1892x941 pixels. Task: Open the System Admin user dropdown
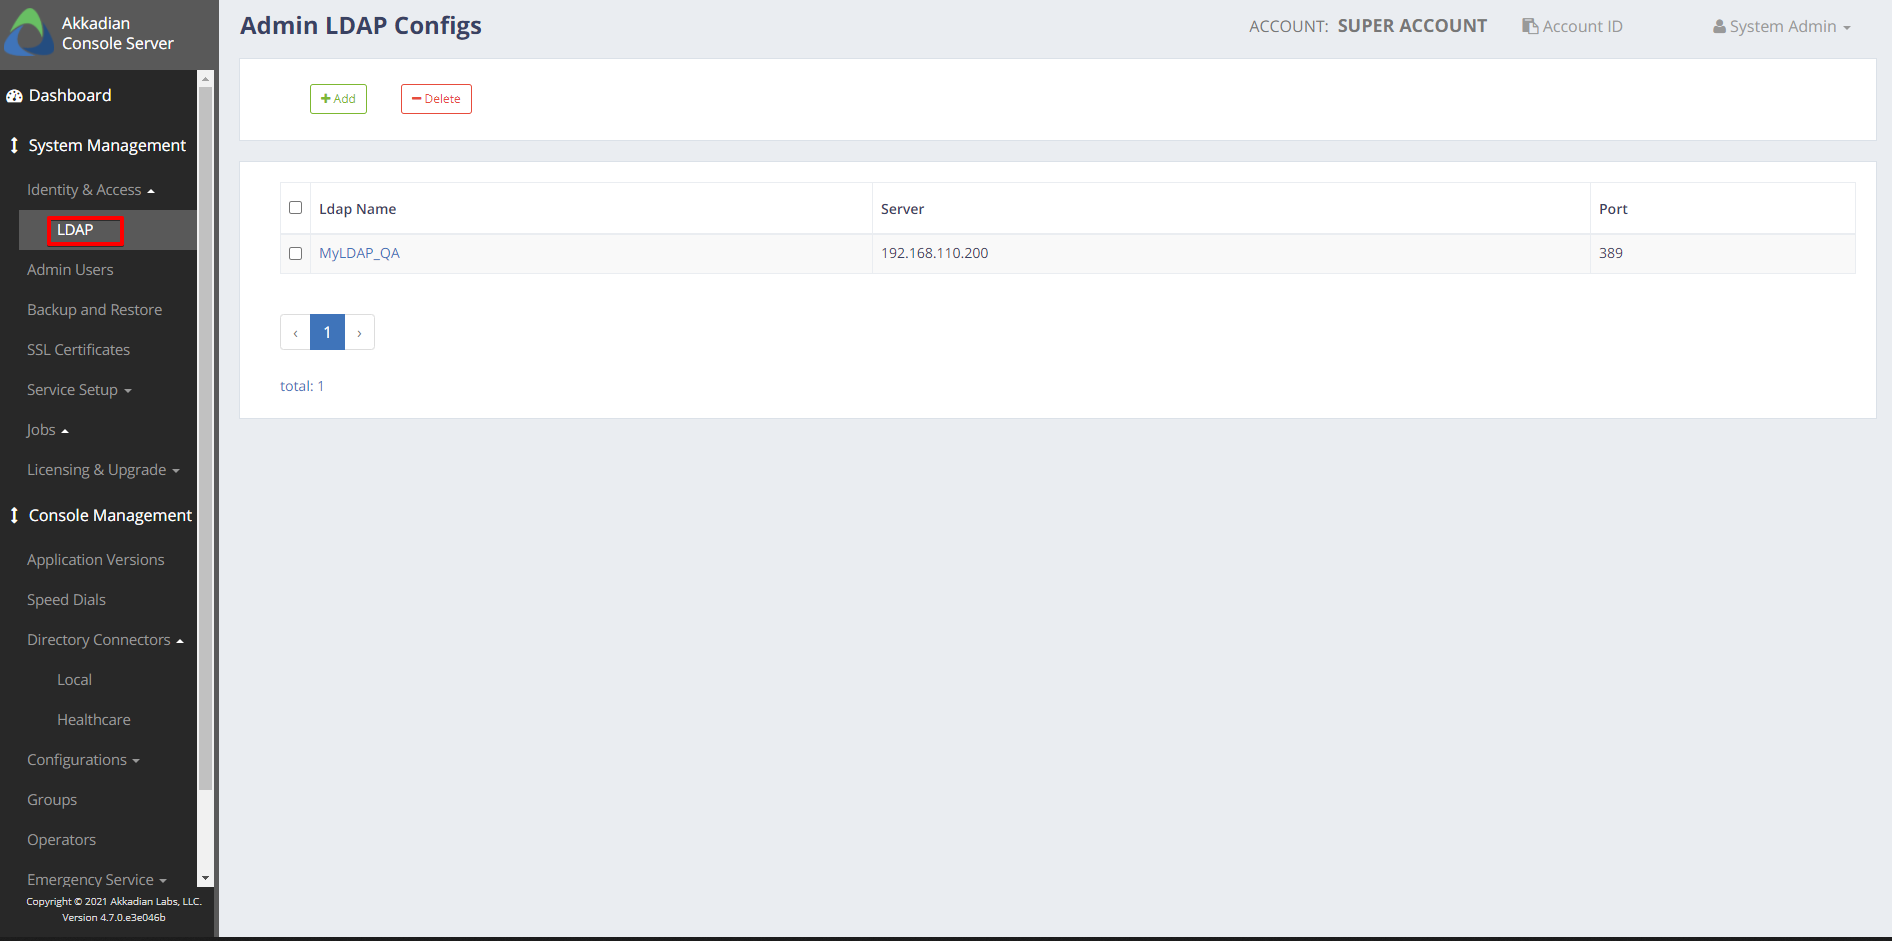(1781, 27)
